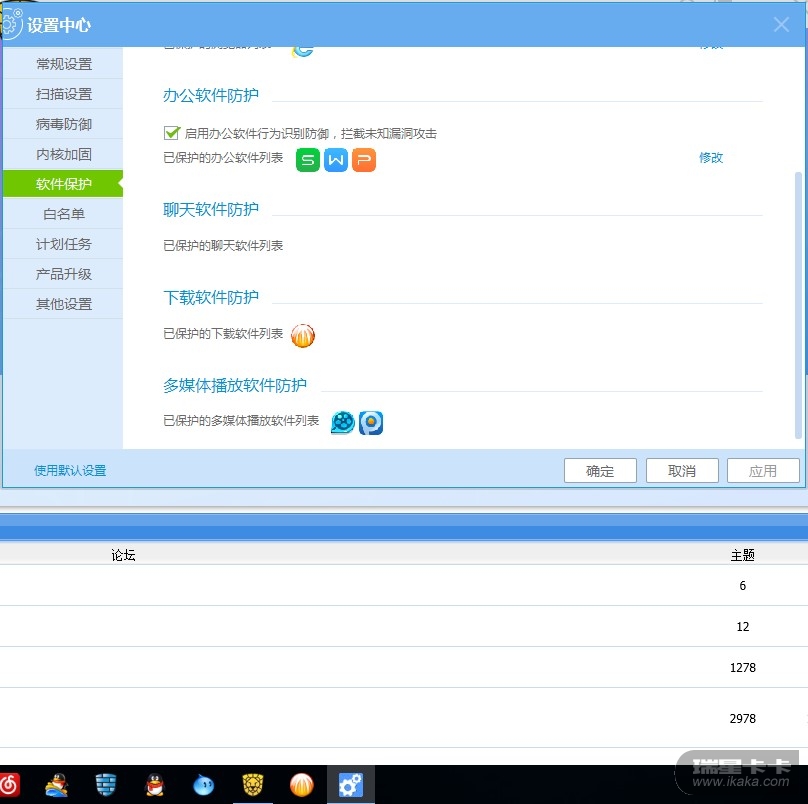Click the green WPS Spreadsheets icon
Image resolution: width=808 pixels, height=804 pixels.
click(308, 160)
